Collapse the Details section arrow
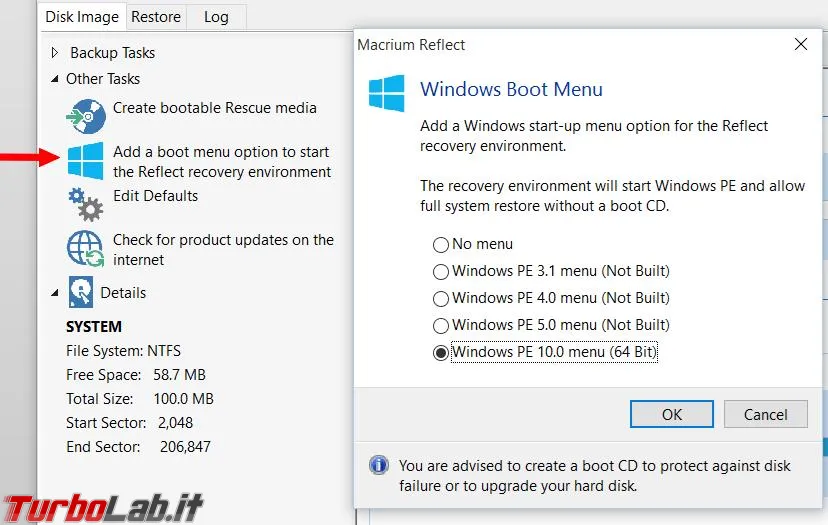The height and width of the screenshot is (525, 828). click(x=55, y=293)
